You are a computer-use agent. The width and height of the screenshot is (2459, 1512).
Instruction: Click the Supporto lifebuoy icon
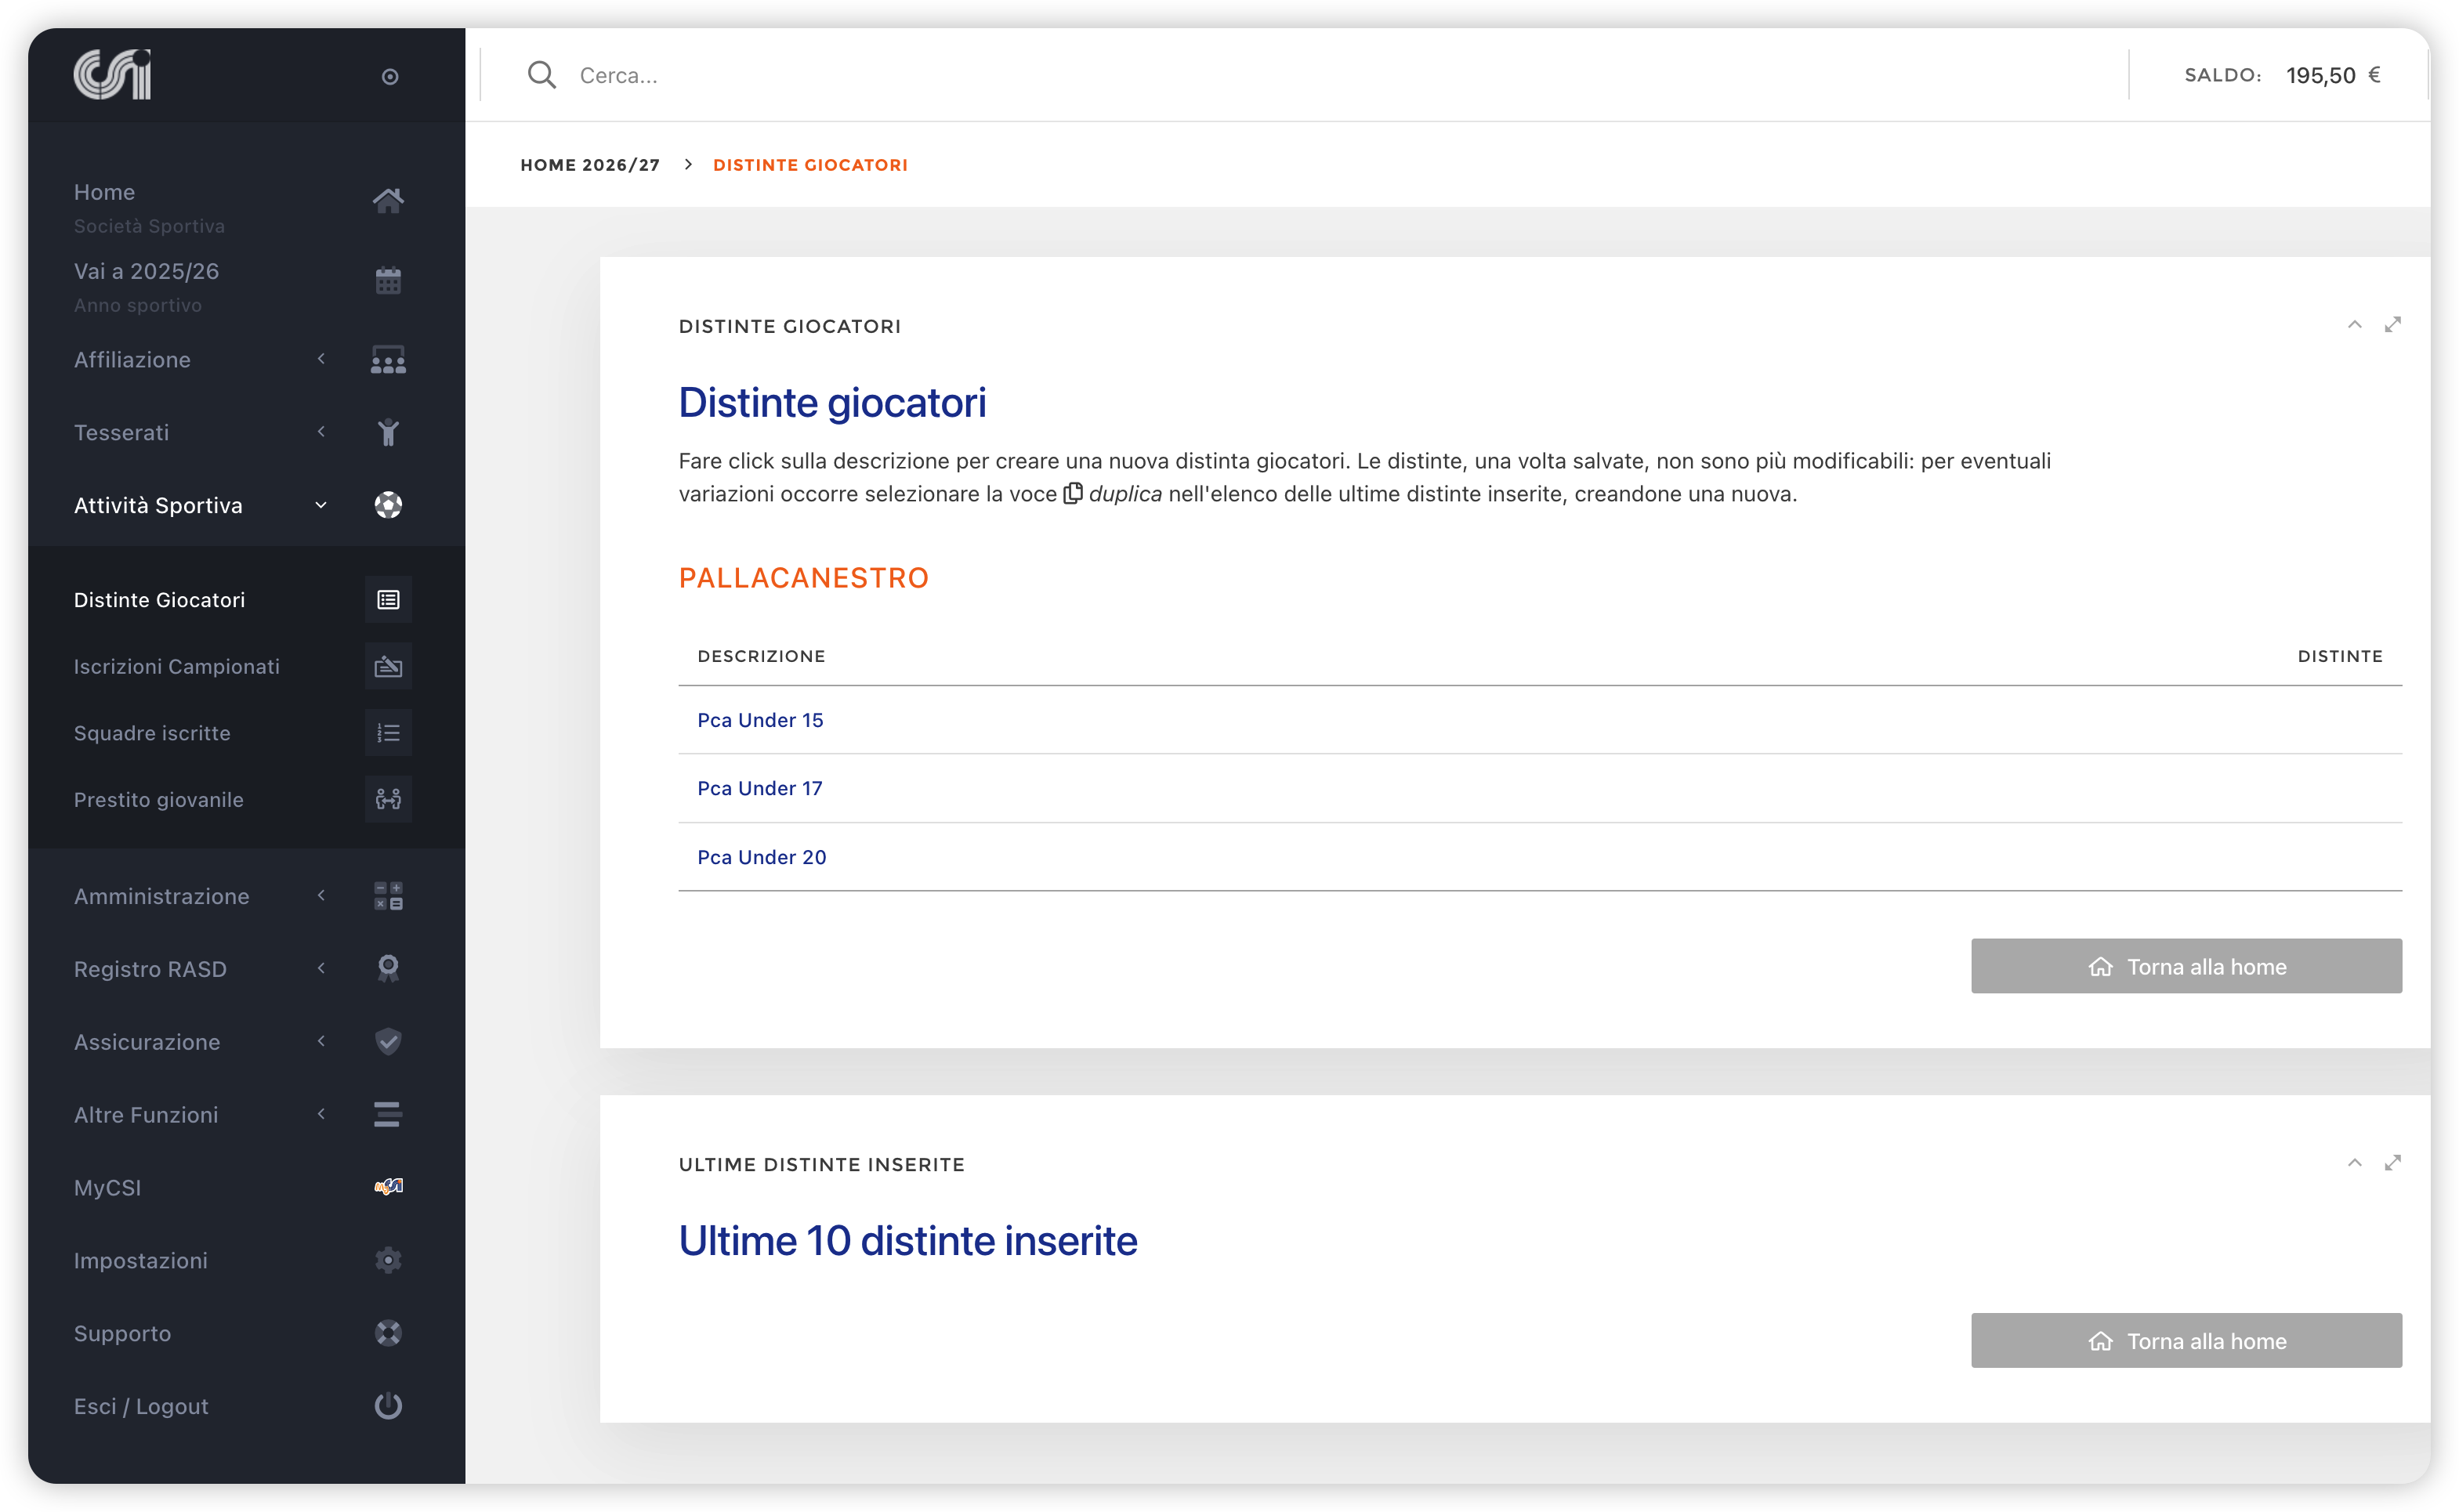pyautogui.click(x=388, y=1333)
